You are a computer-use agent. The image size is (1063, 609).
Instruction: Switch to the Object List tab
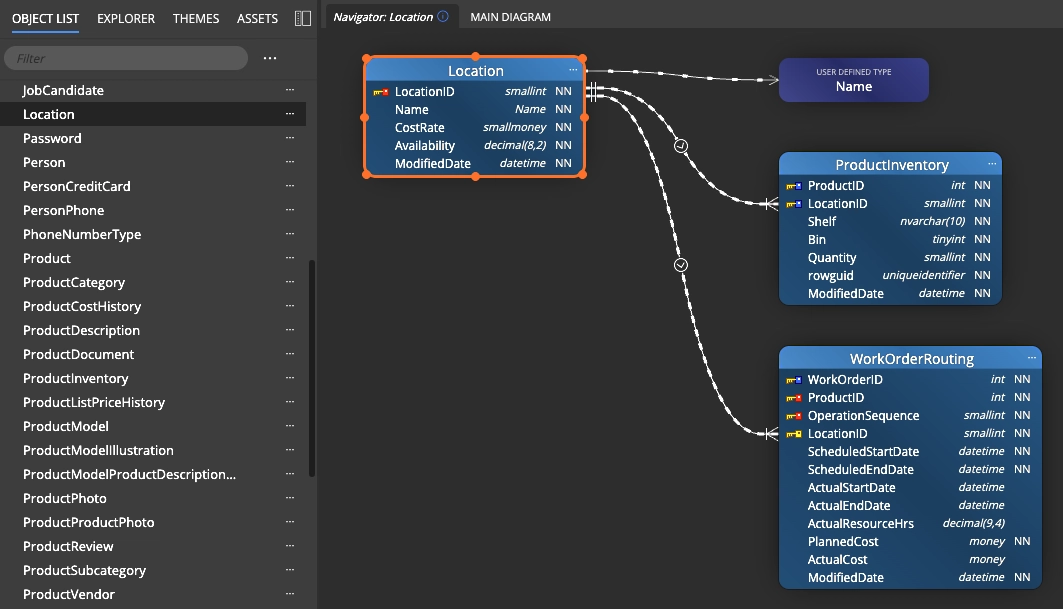[45, 18]
